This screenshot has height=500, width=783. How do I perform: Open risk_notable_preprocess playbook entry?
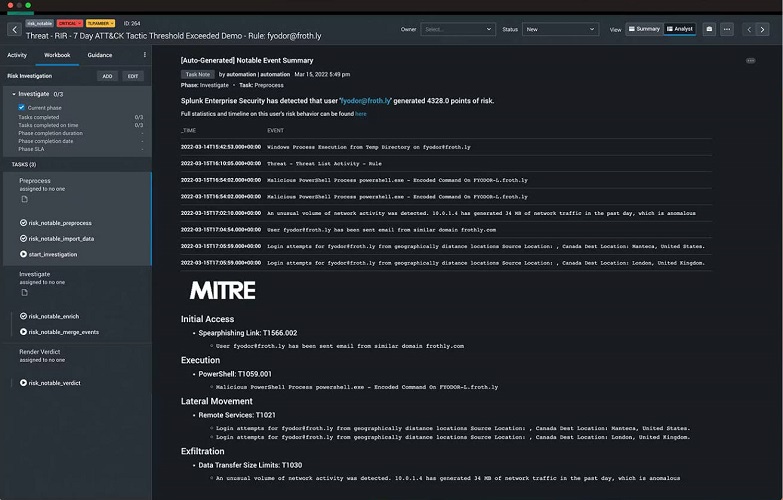(x=60, y=223)
